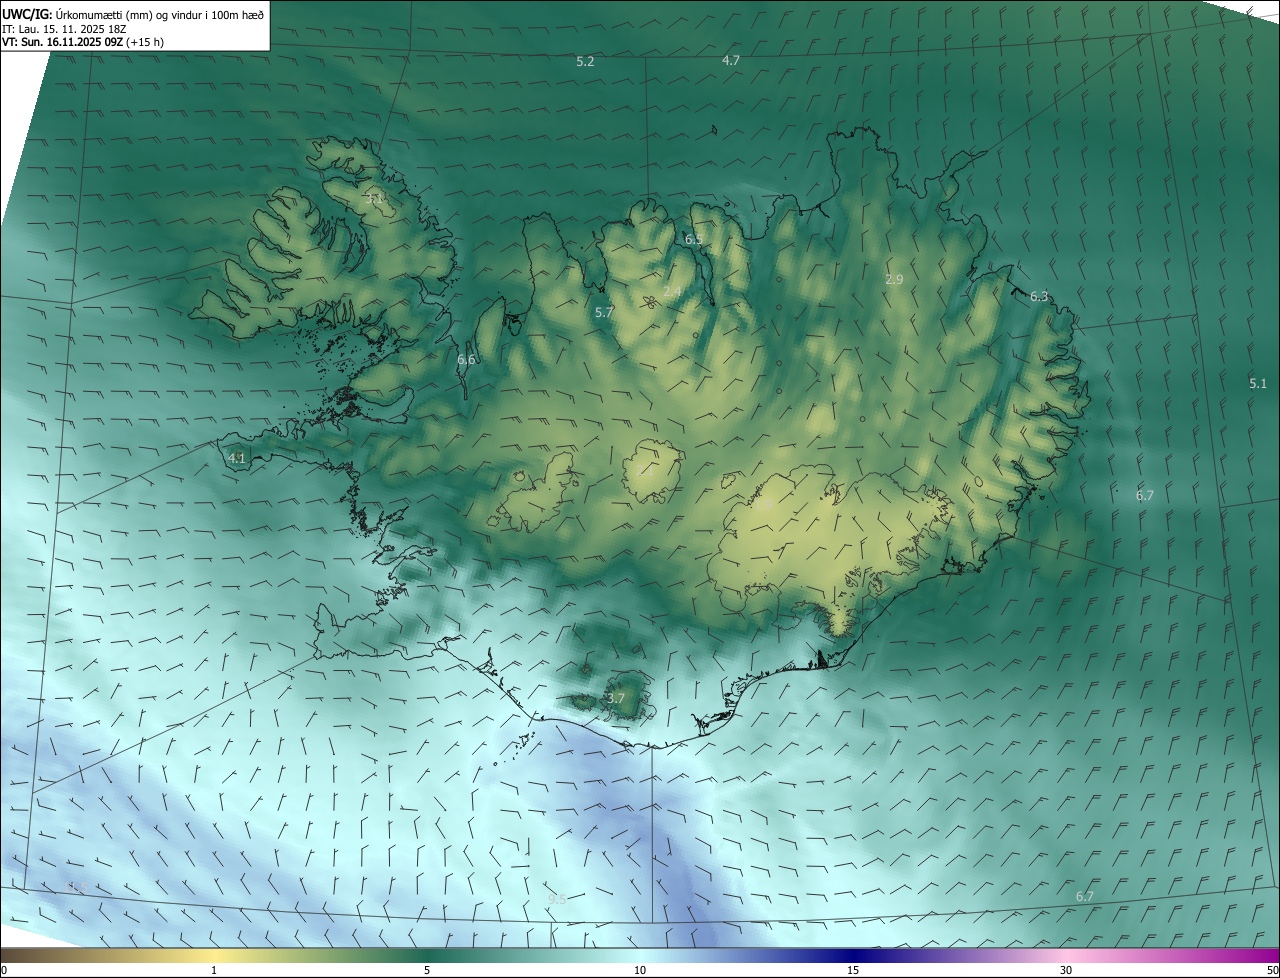Click the 4.1 value on the west peninsula

(x=237, y=459)
